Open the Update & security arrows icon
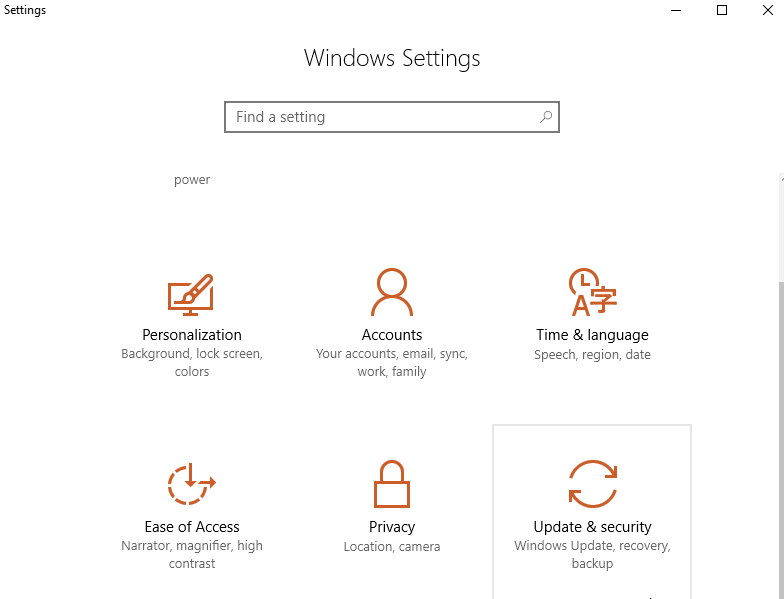This screenshot has height=599, width=784. point(592,486)
